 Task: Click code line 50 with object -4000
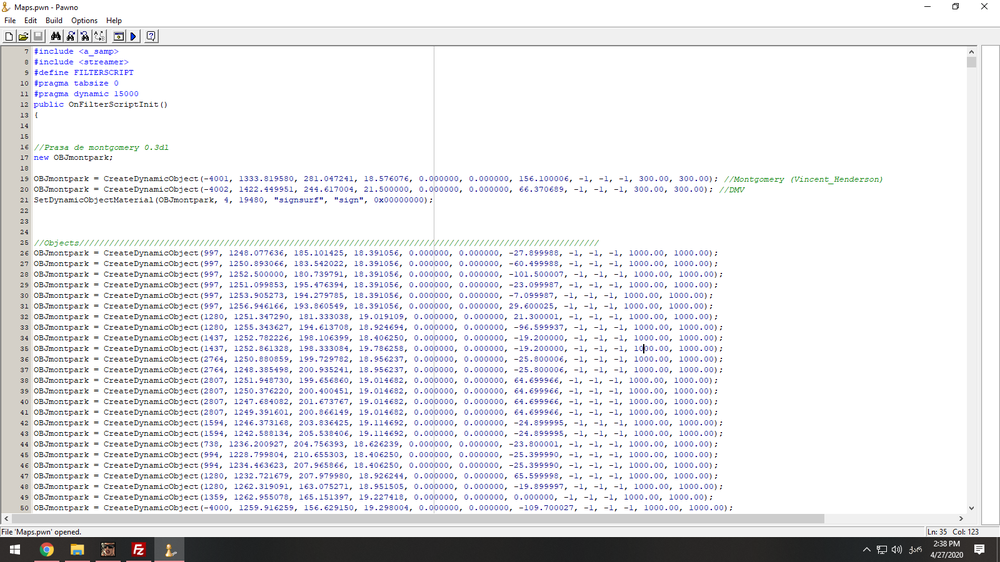pyautogui.click(x=383, y=508)
